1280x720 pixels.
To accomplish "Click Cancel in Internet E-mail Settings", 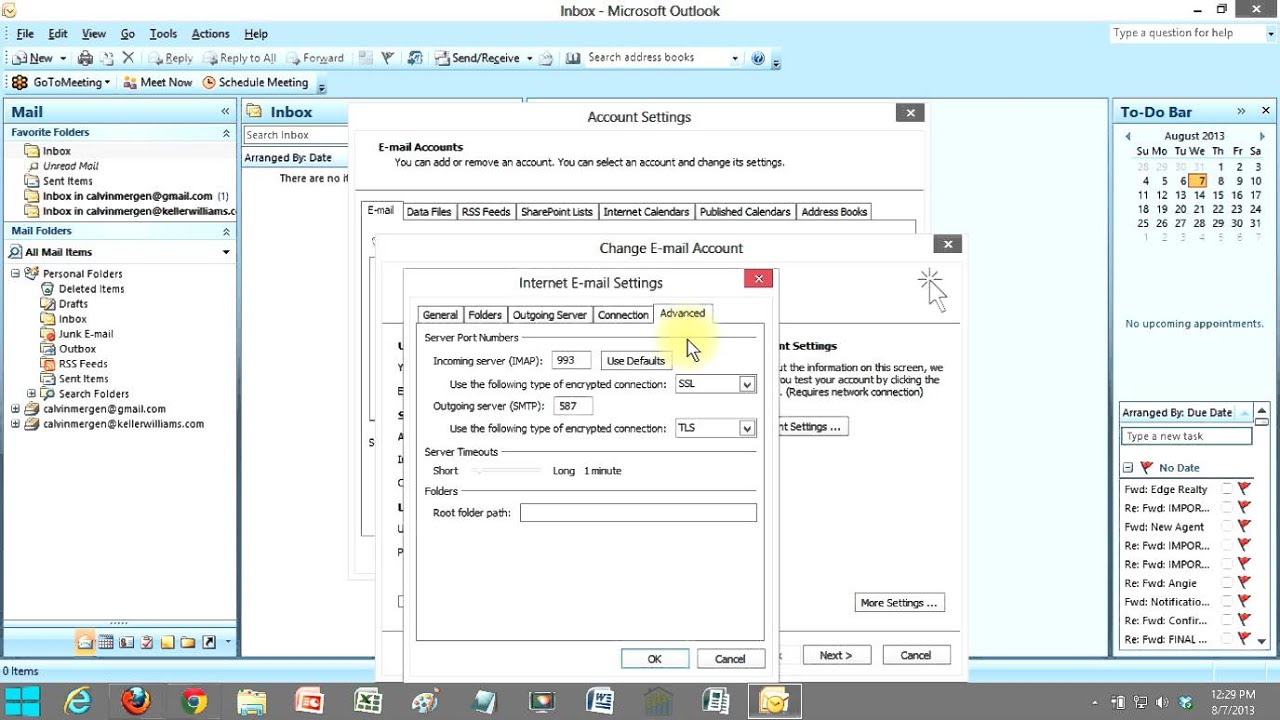I will (x=730, y=658).
